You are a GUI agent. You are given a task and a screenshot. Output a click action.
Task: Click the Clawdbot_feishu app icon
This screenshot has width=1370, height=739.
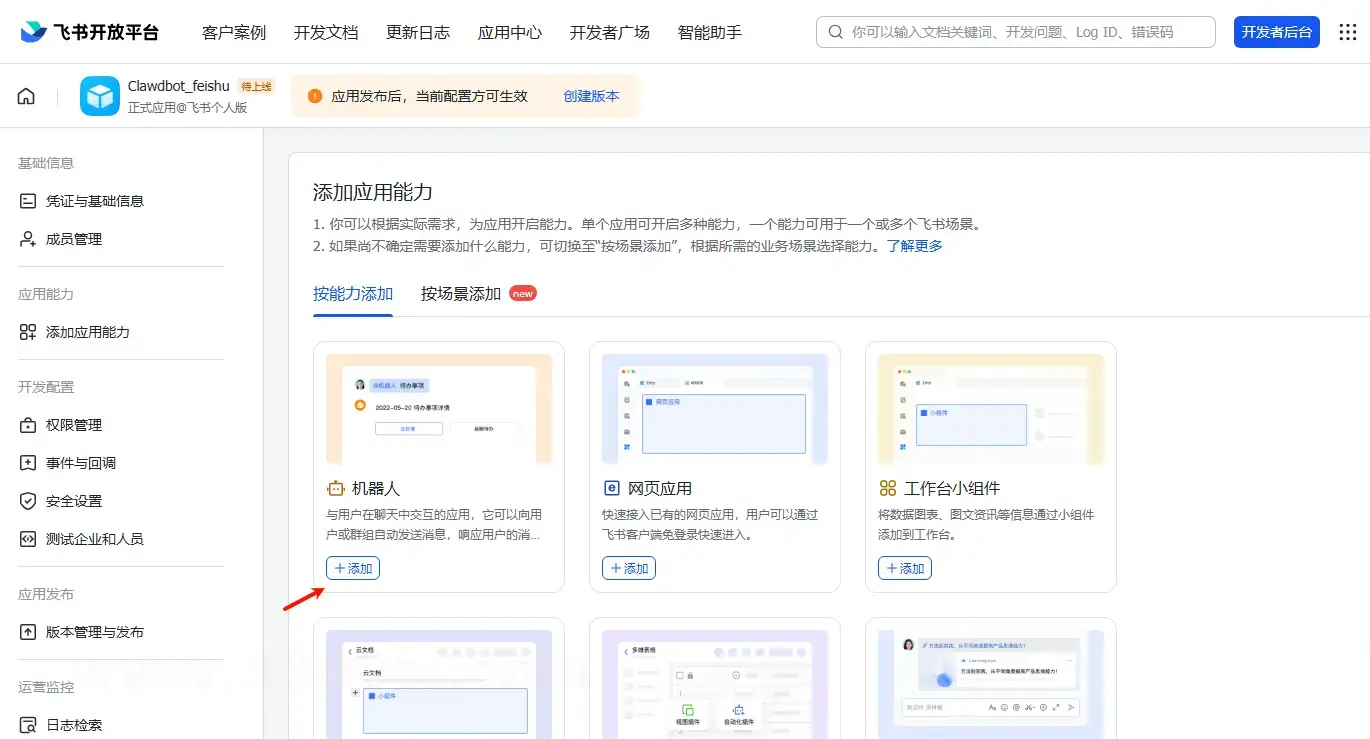[x=99, y=96]
